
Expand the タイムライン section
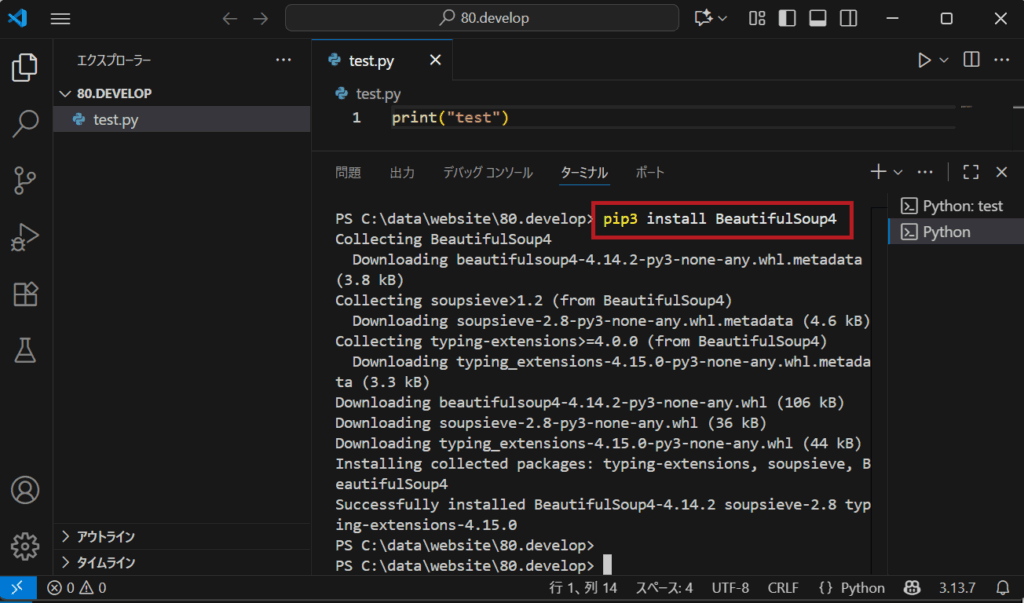pos(106,562)
